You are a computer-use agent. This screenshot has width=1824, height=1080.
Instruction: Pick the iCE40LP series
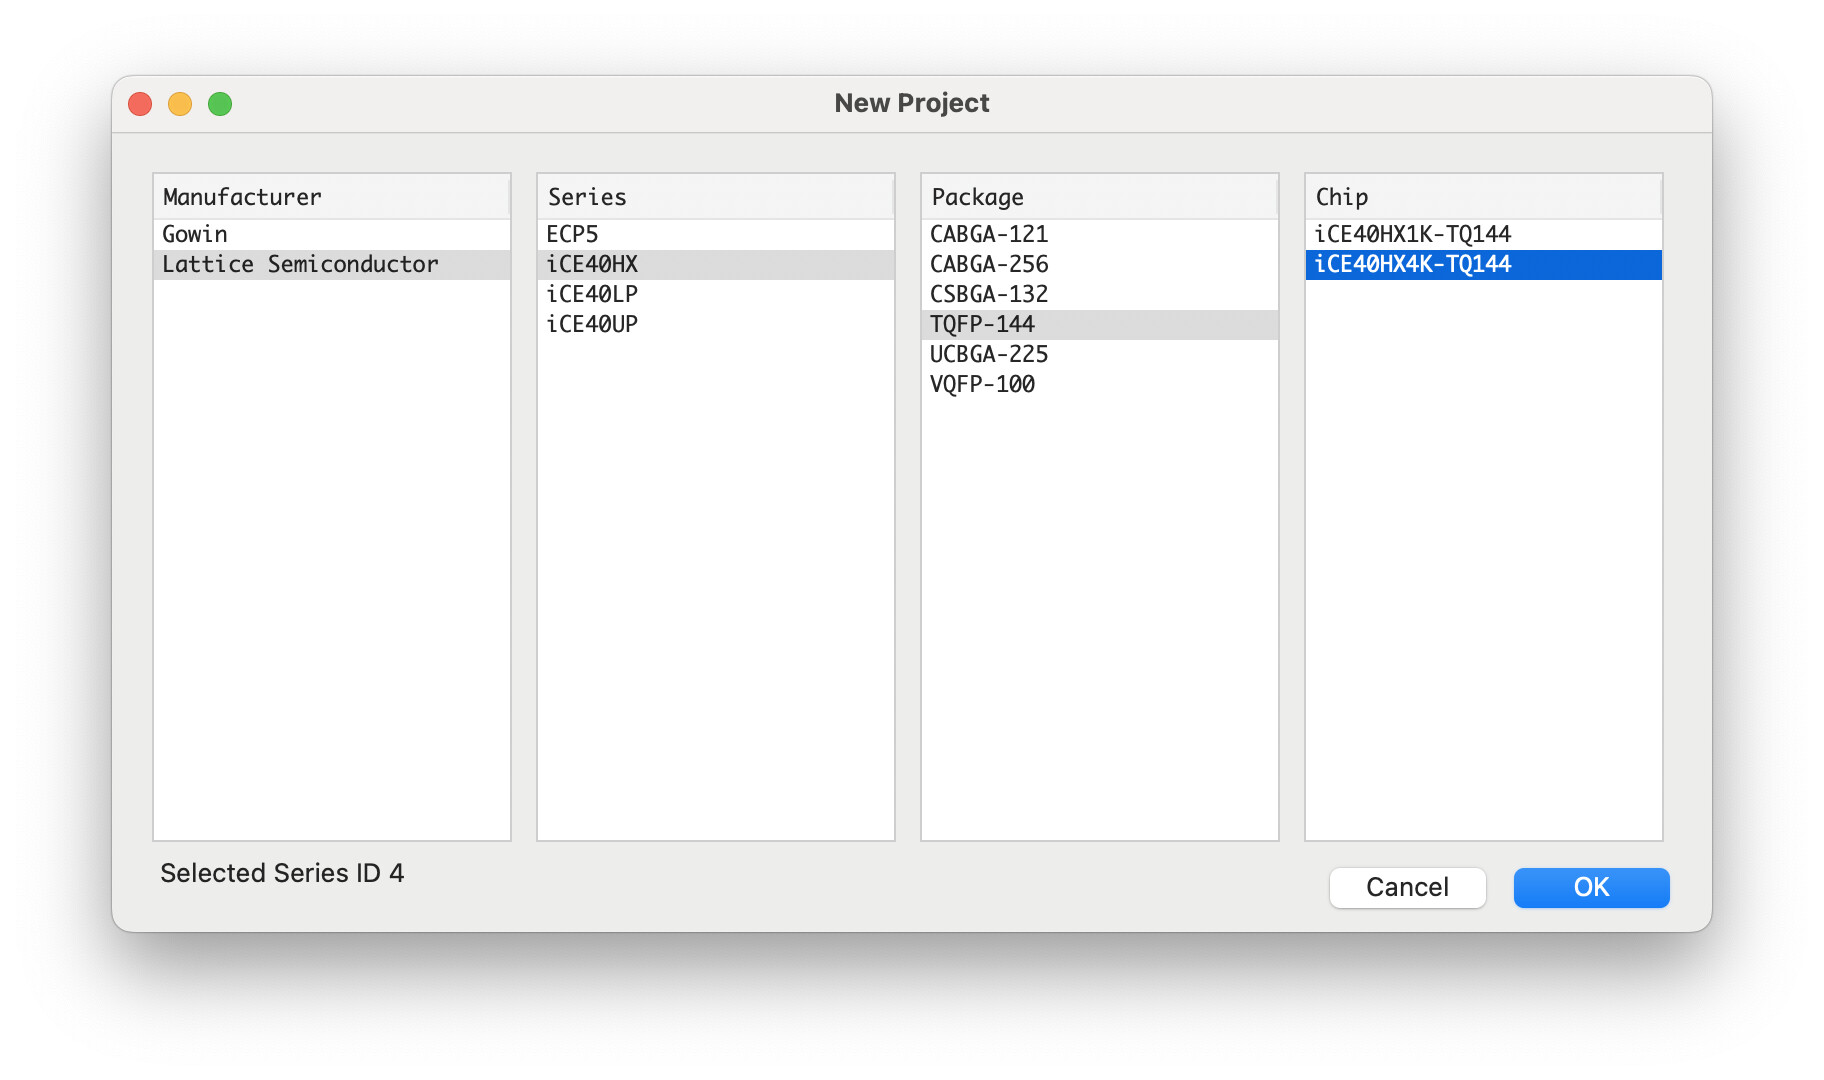click(x=716, y=294)
